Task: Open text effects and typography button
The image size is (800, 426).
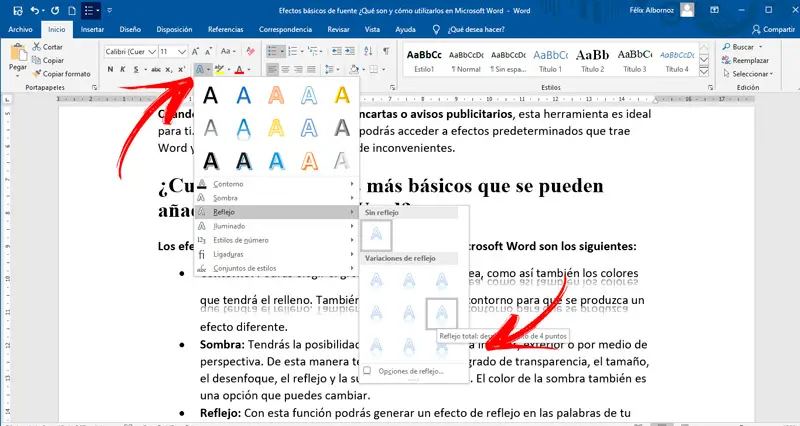Action: tap(201, 69)
